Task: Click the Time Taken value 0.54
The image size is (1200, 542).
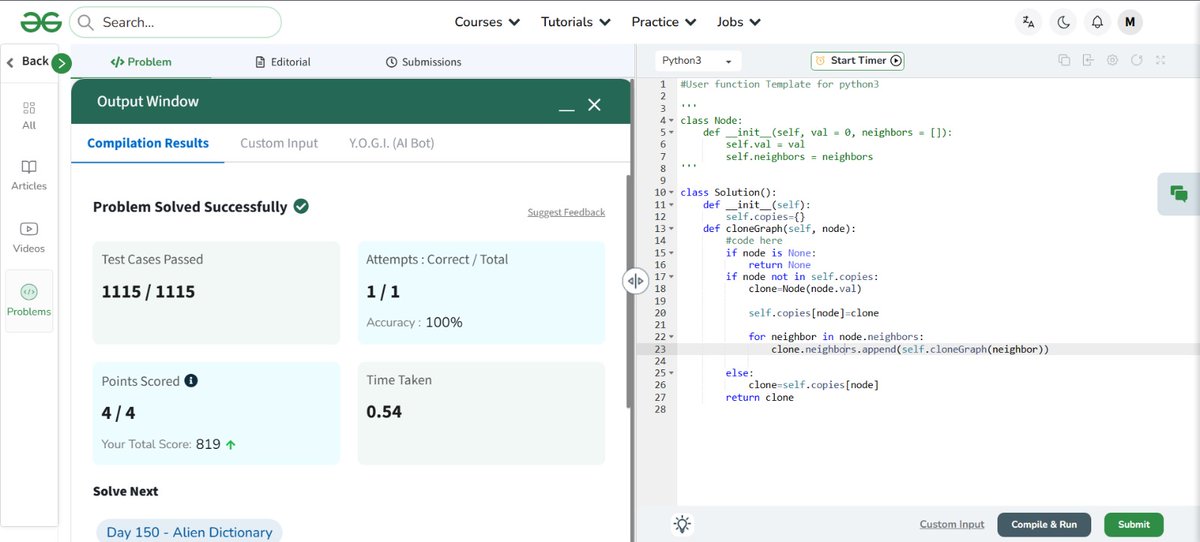Action: (x=384, y=412)
